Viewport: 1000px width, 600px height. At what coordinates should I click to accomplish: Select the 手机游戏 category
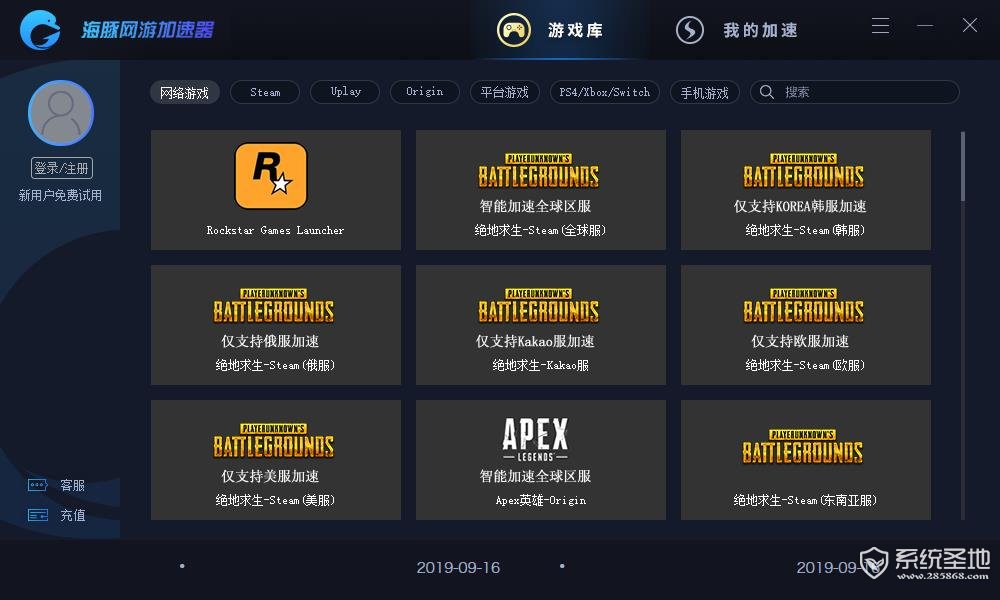coord(705,92)
